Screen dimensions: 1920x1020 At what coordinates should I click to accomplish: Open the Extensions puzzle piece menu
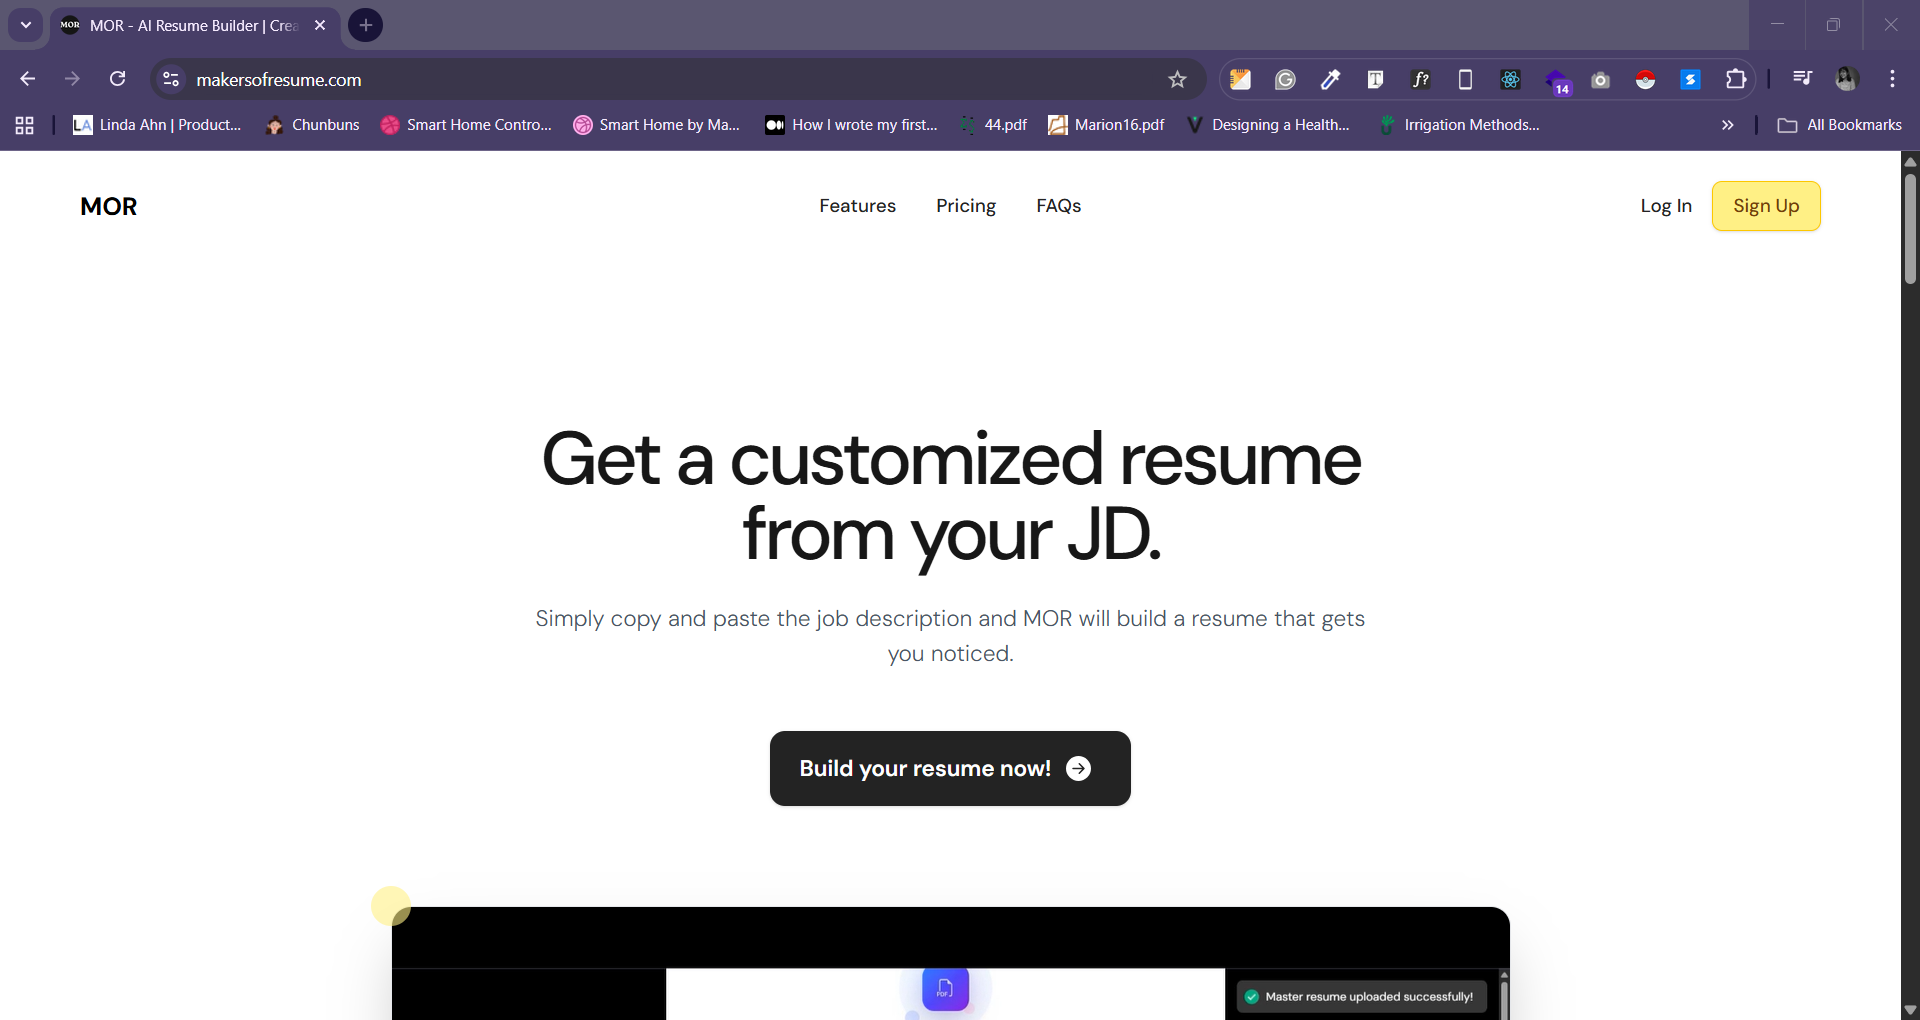point(1736,80)
